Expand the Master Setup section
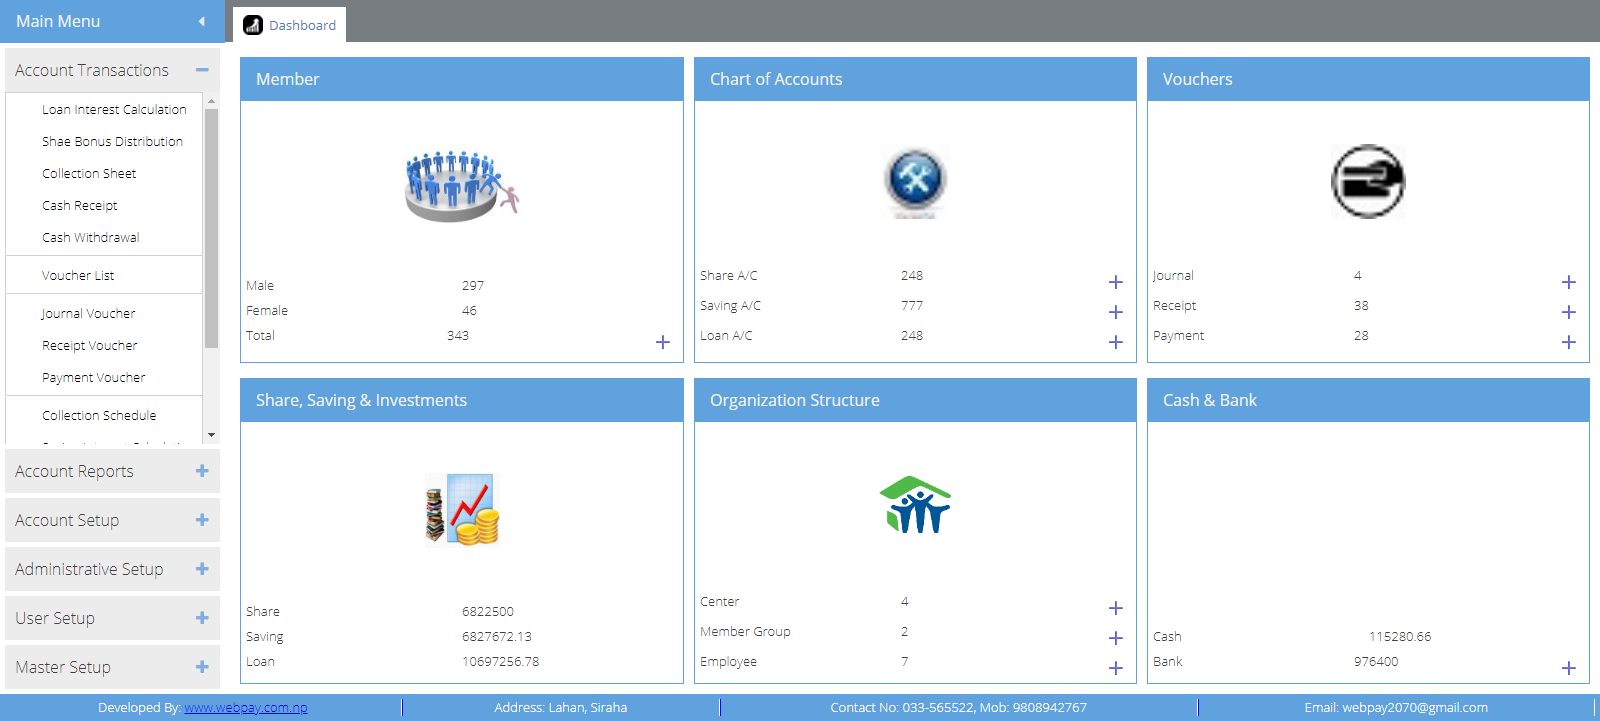Viewport: 1600px width, 721px height. pyautogui.click(x=202, y=667)
